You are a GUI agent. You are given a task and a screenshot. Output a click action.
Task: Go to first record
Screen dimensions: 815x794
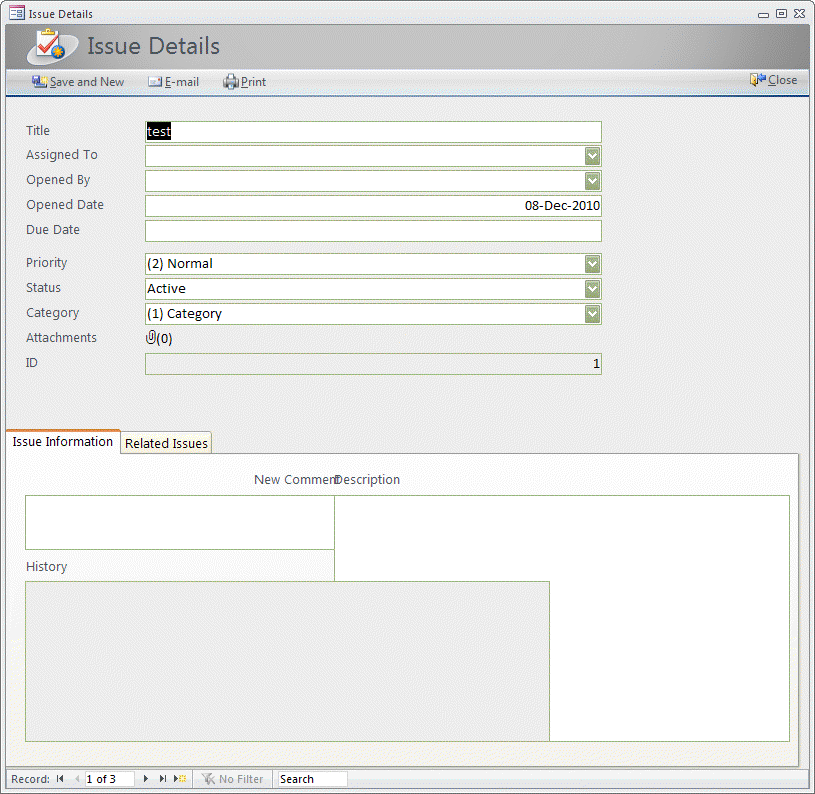point(60,778)
